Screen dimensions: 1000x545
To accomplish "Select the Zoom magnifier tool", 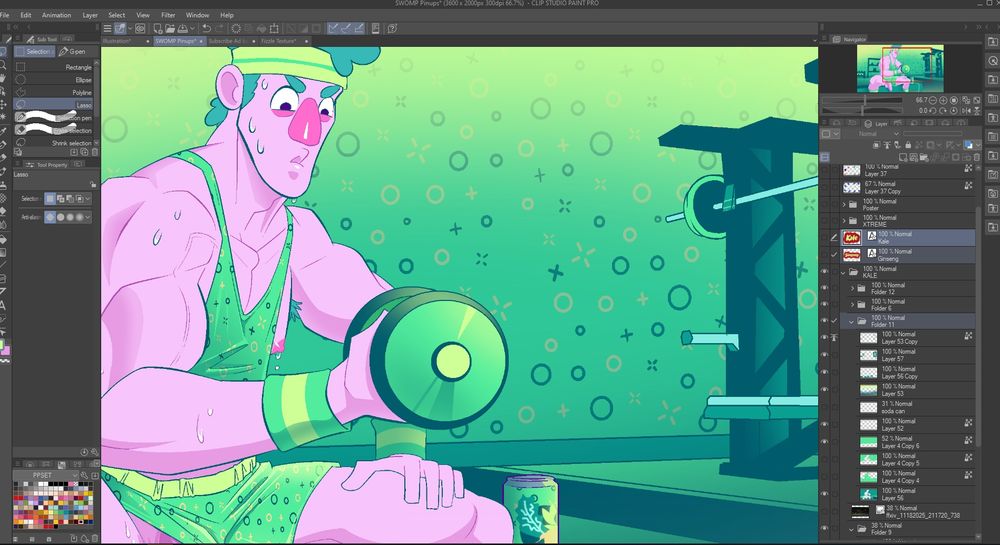I will tap(3, 64).
